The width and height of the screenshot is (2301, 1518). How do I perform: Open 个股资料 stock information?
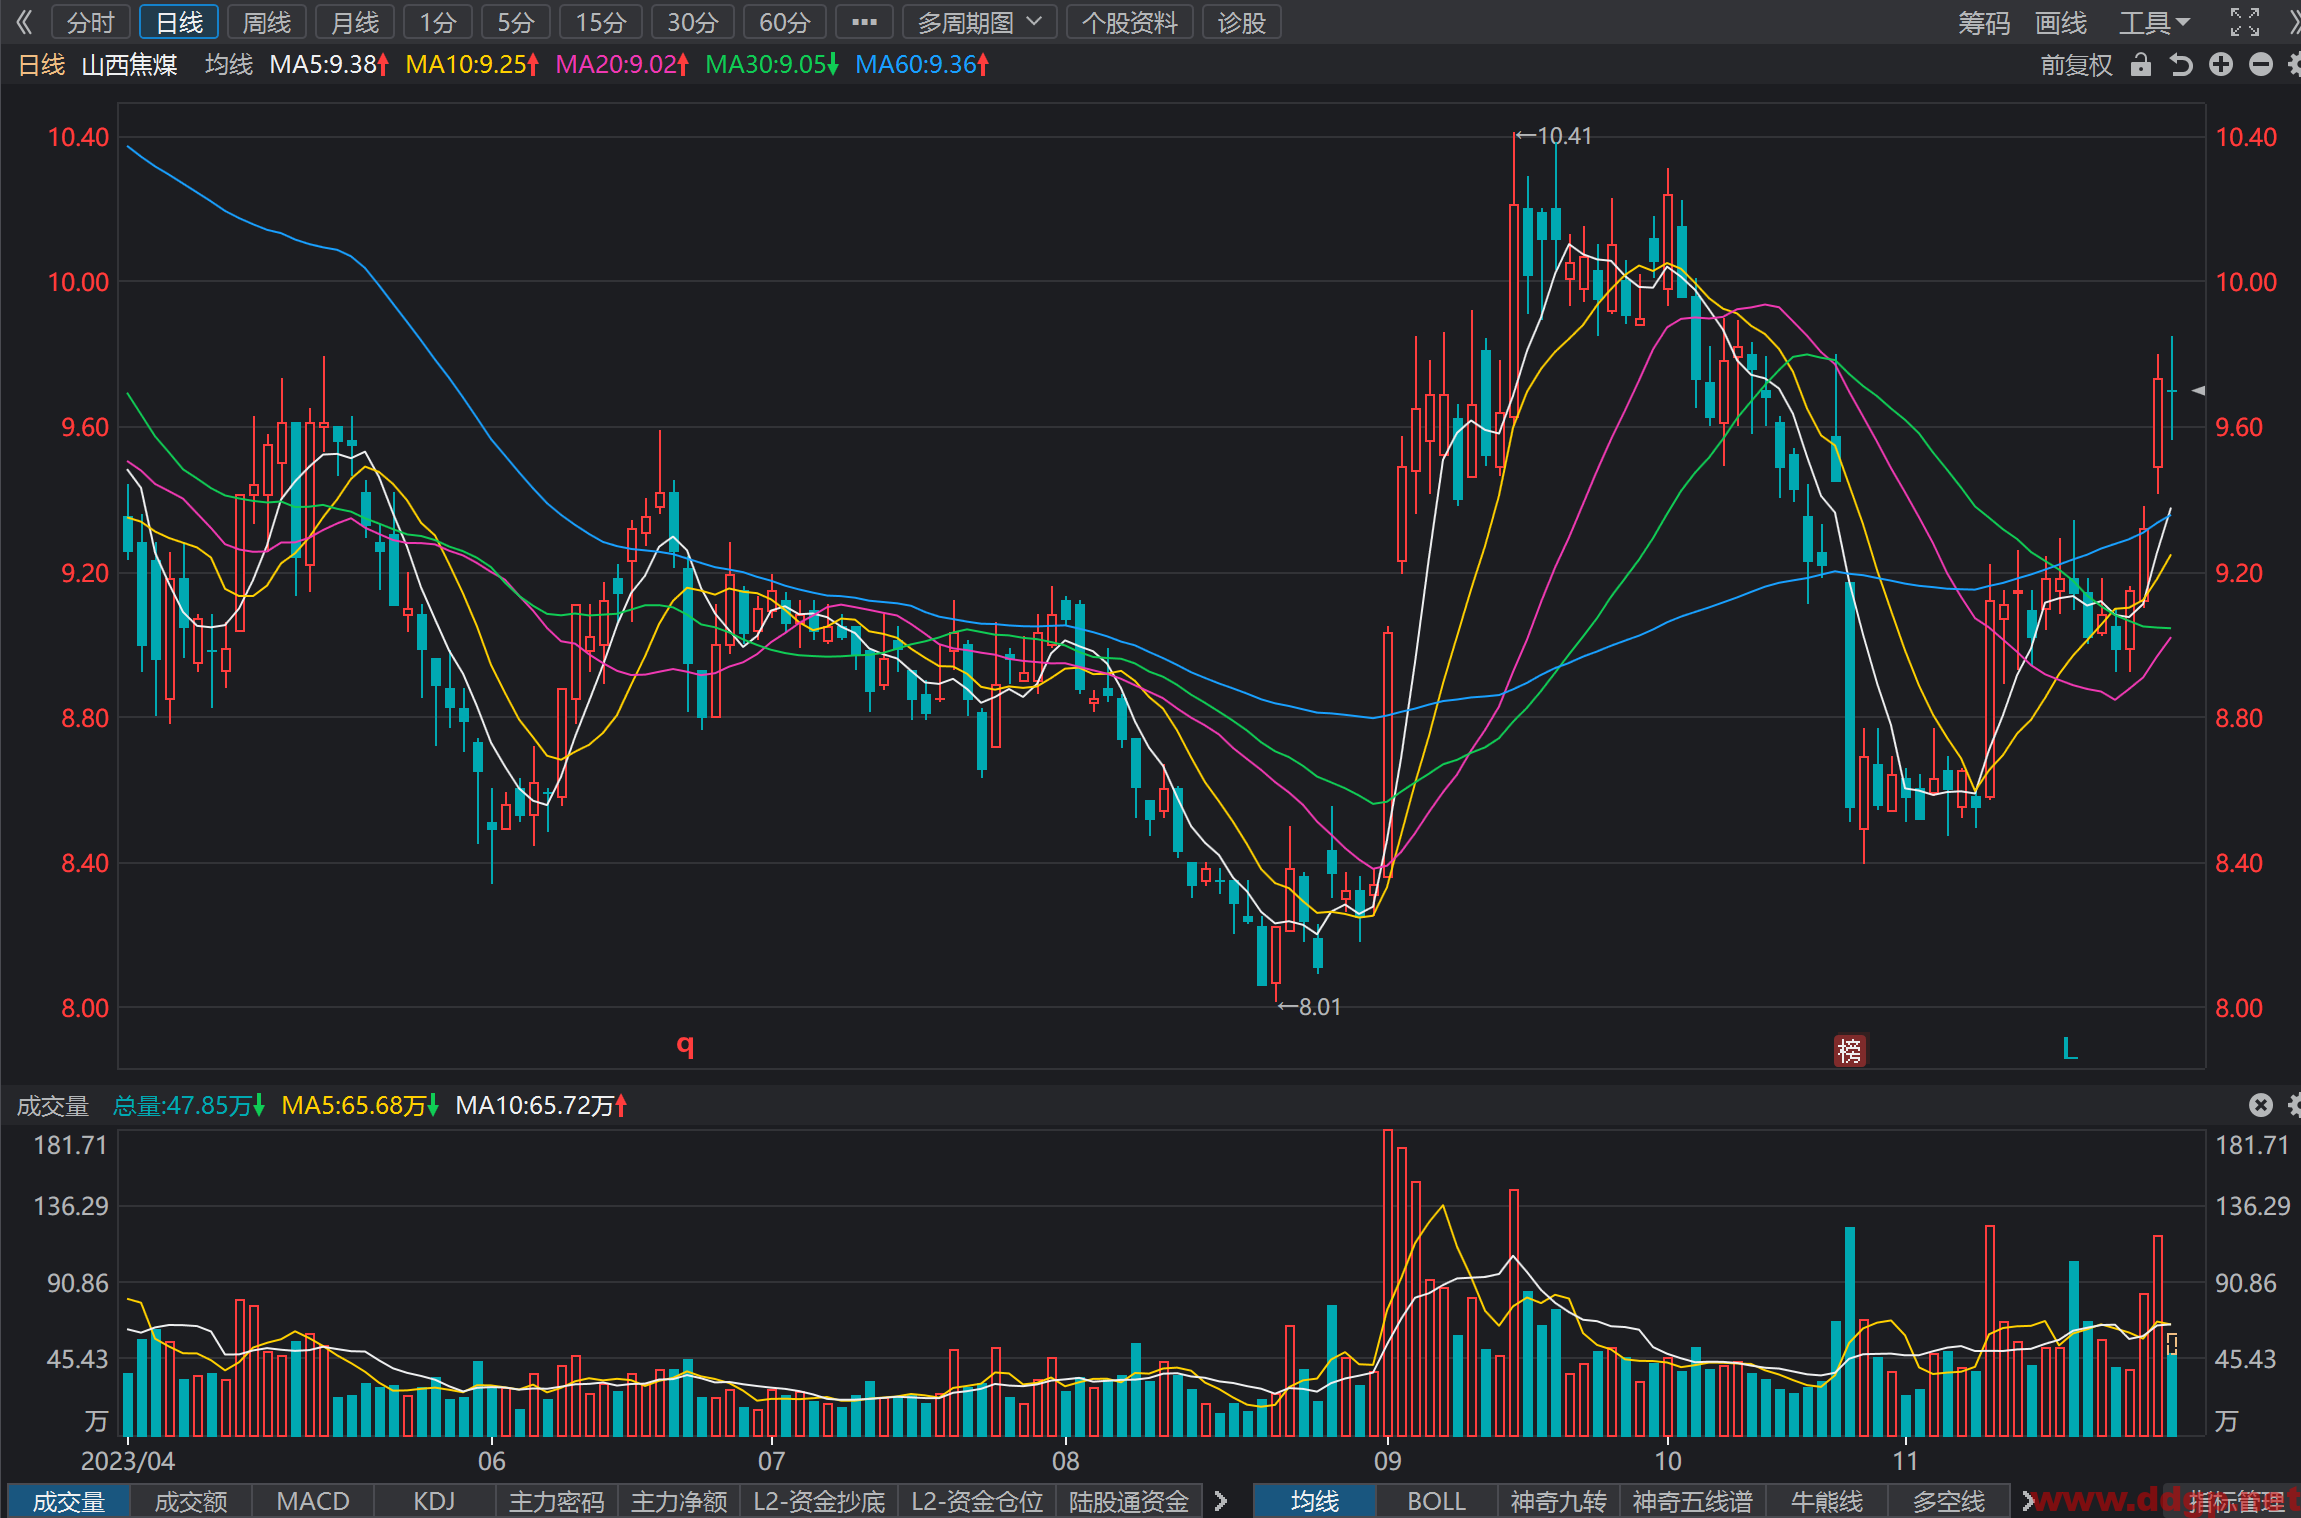1130,22
